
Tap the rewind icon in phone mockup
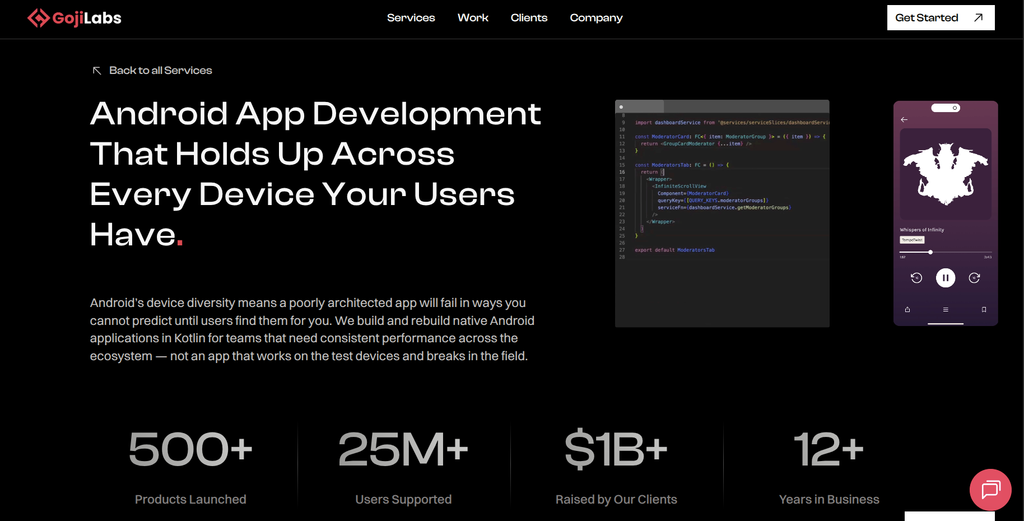(916, 278)
